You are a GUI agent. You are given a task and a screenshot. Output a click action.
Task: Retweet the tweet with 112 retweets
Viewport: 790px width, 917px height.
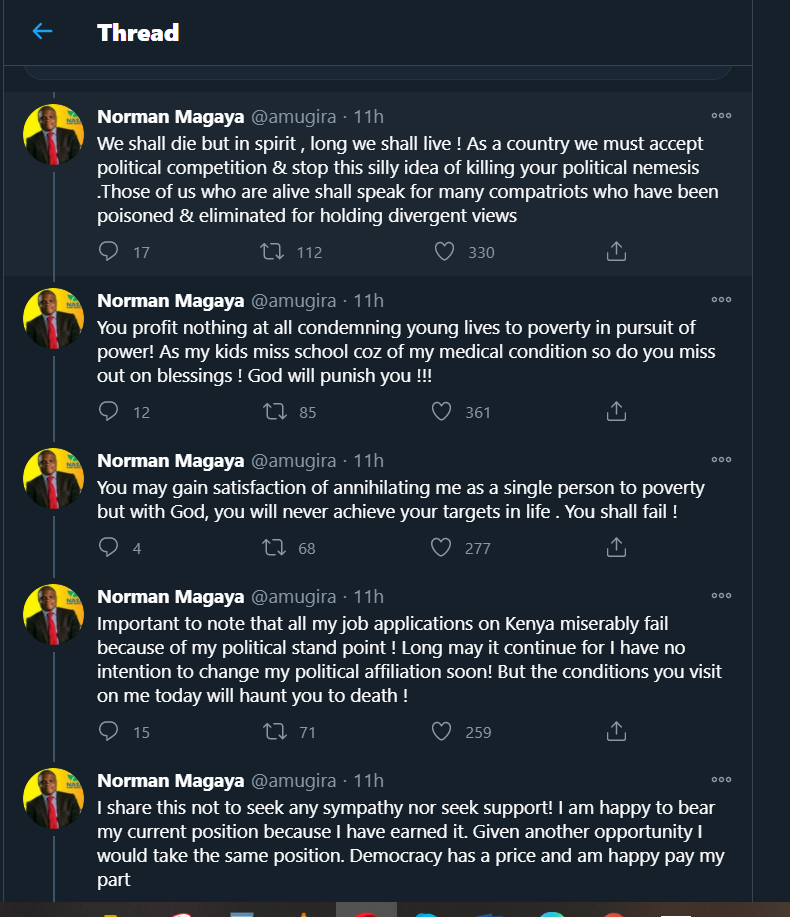pos(272,251)
